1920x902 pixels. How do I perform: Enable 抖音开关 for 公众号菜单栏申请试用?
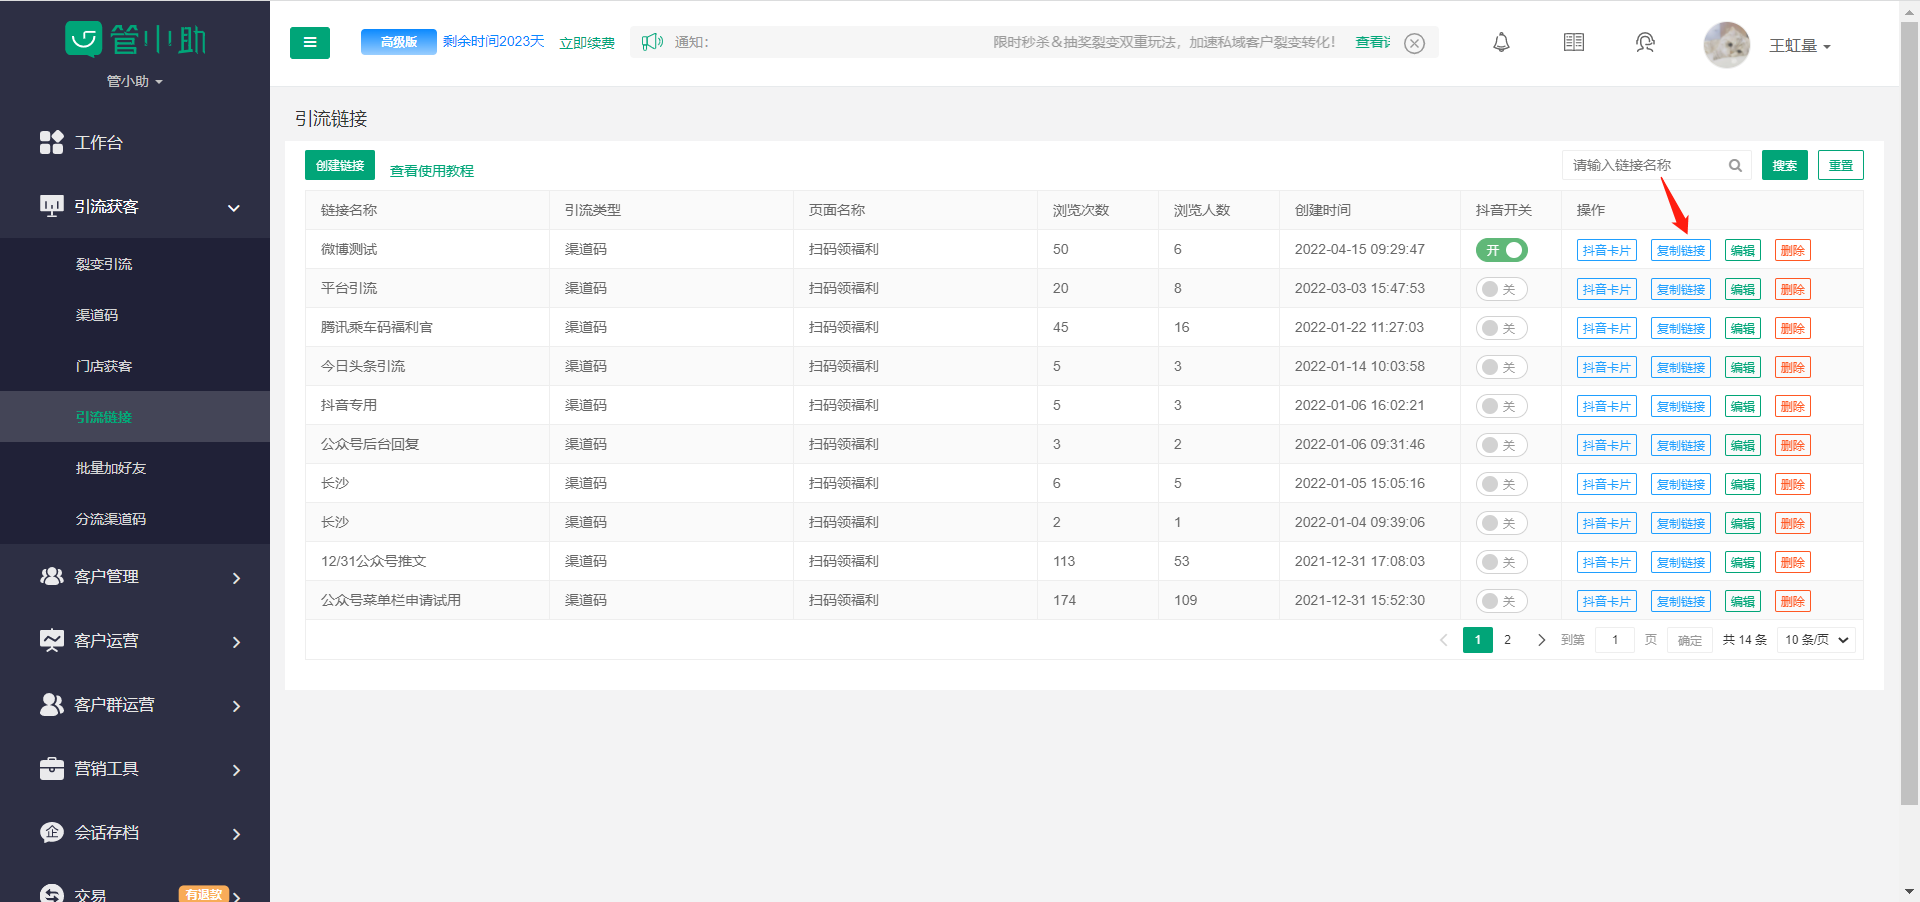point(1502,601)
